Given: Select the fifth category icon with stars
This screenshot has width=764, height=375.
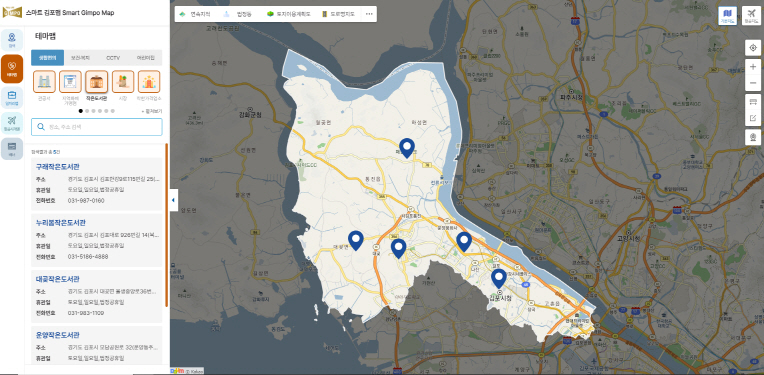Looking at the screenshot, I should [149, 81].
